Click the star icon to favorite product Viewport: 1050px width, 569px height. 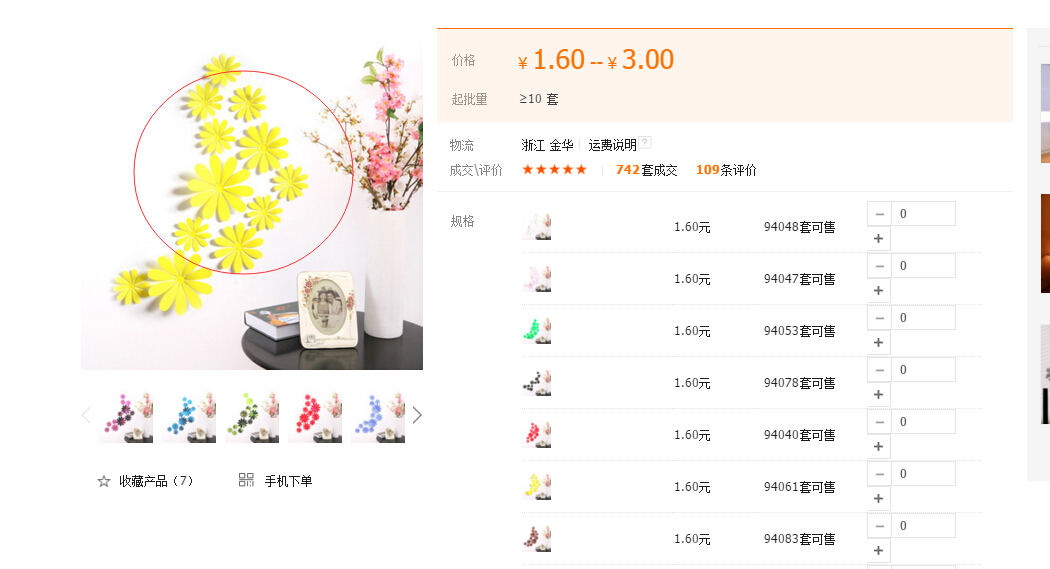104,481
